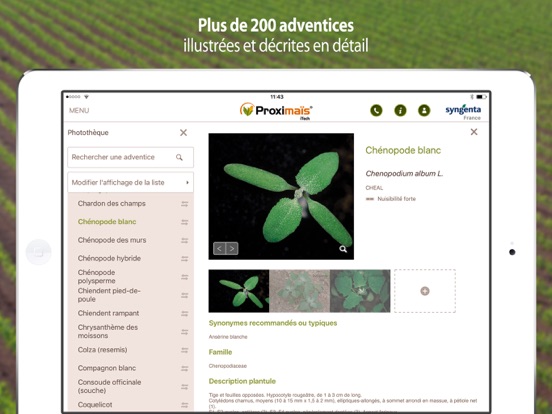
Task: Select Coquelicot in the list
Action: coord(95,405)
